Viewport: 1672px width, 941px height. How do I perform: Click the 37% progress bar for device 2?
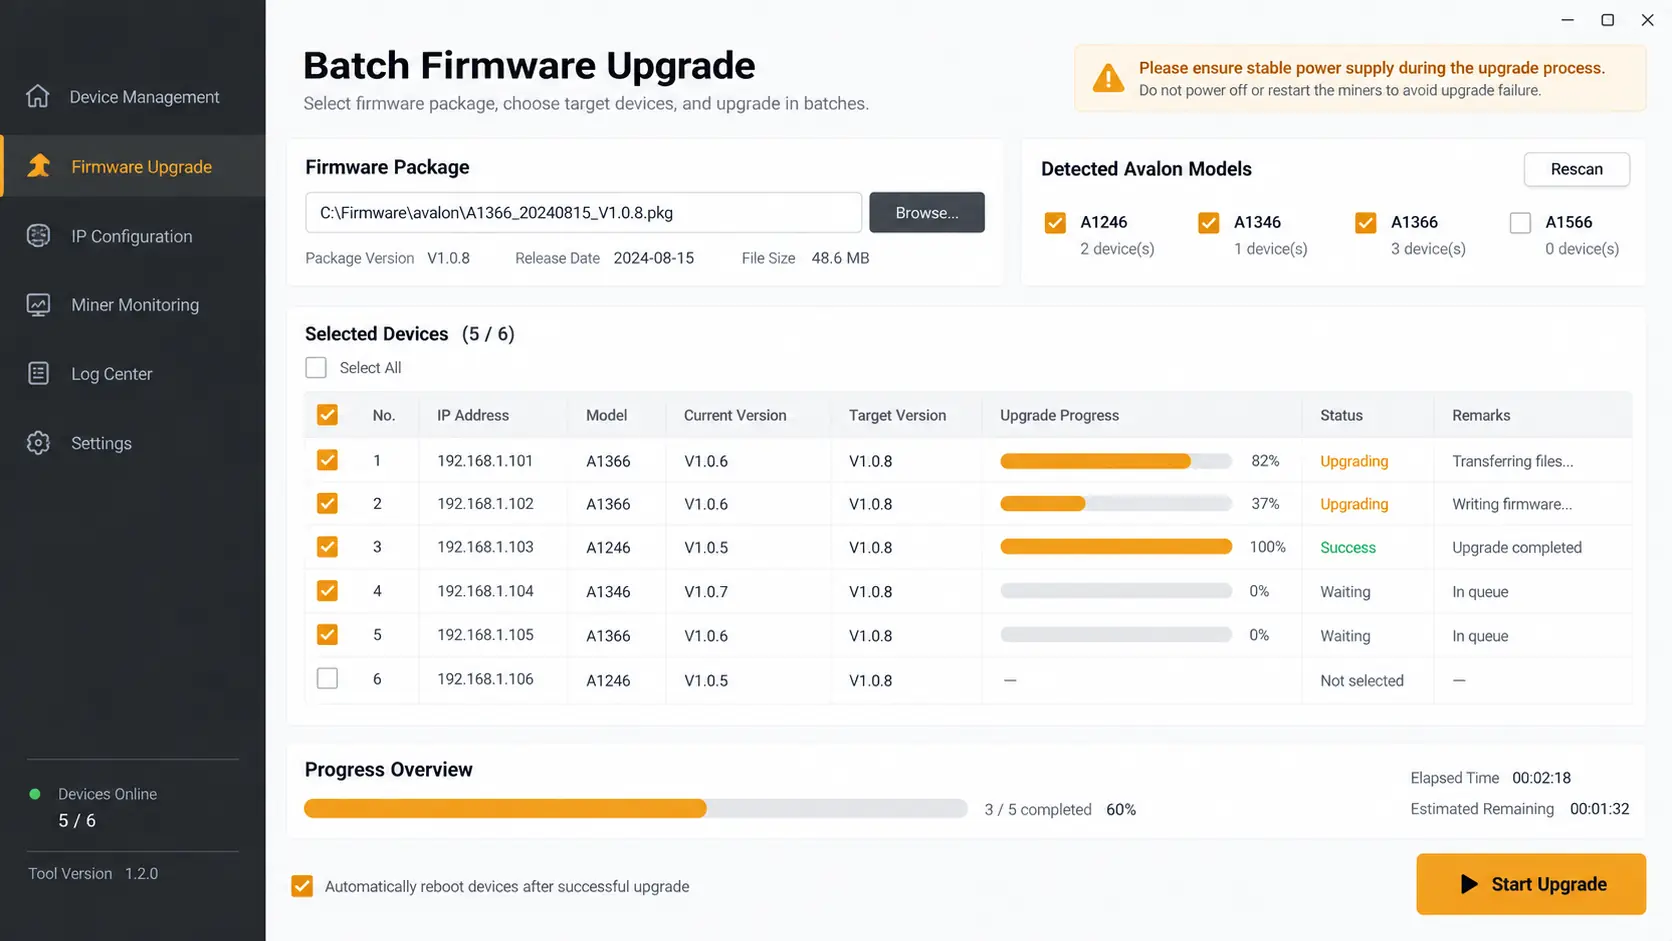[x=1116, y=504]
